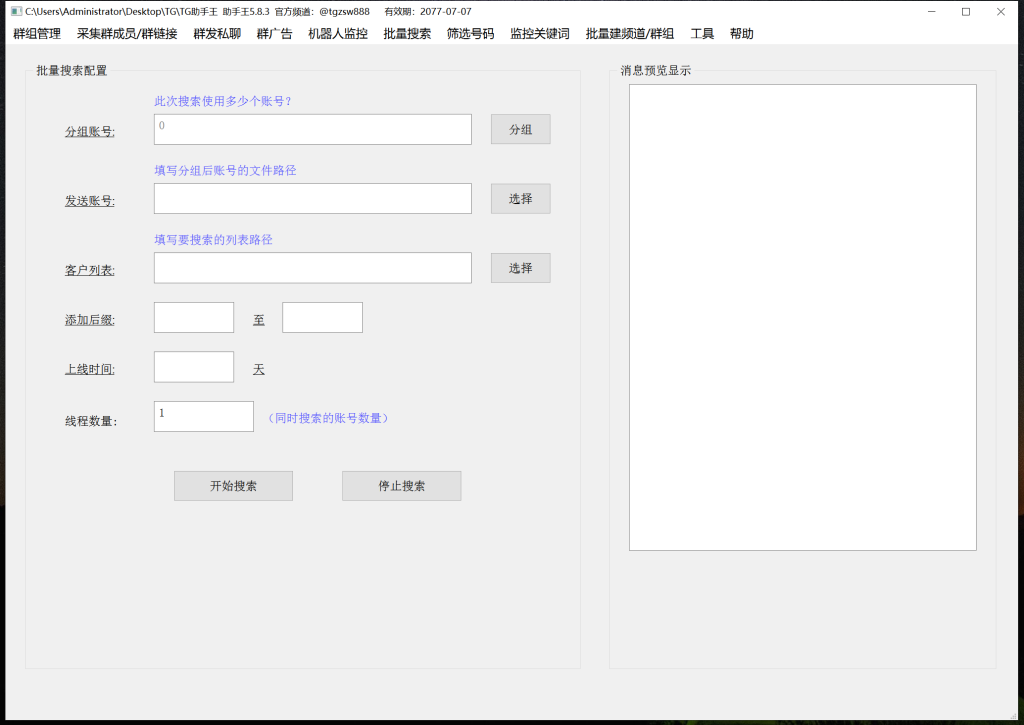Viewport: 1024px width, 725px height.
Task: Focus the 分组账号 input field
Action: coord(313,129)
